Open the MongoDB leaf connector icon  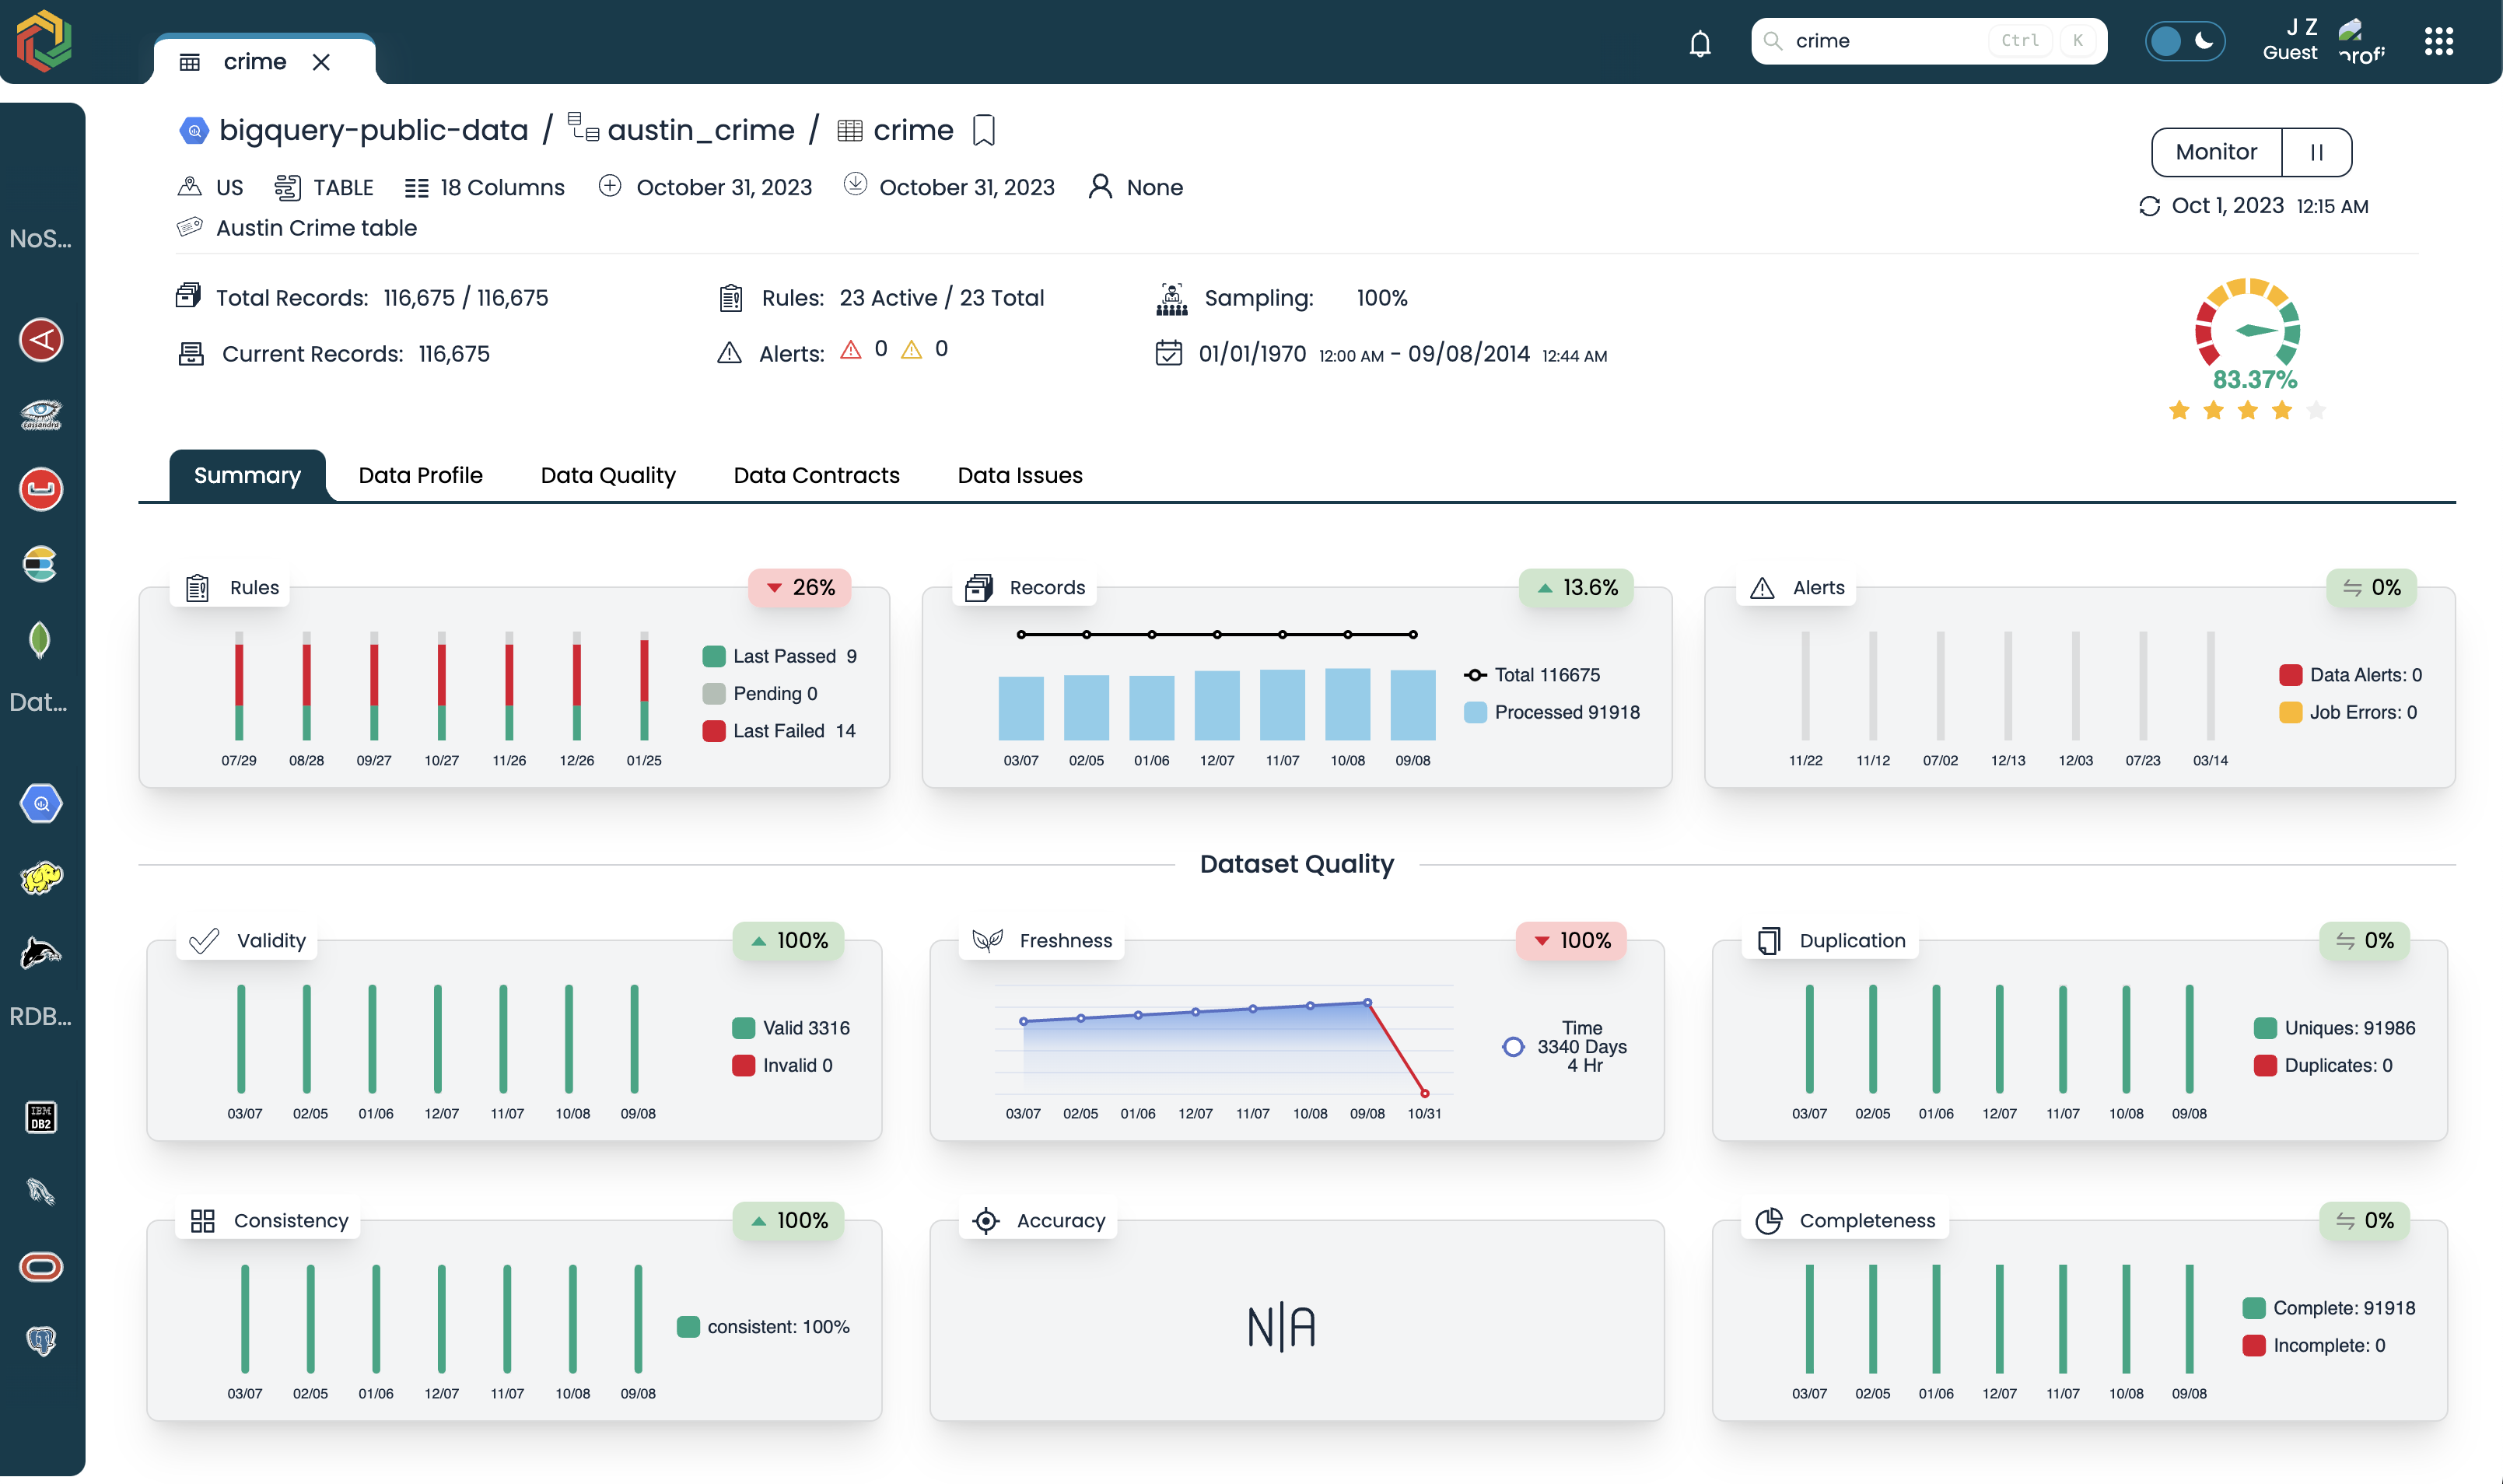[x=40, y=640]
